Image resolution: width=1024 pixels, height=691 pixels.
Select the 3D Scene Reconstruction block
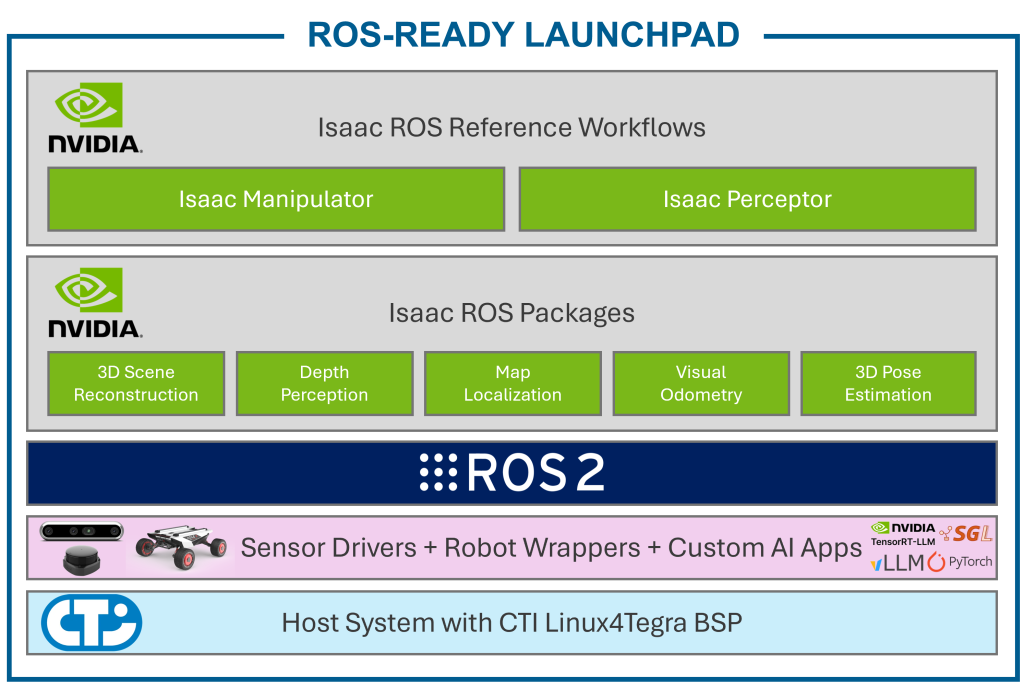(x=136, y=383)
